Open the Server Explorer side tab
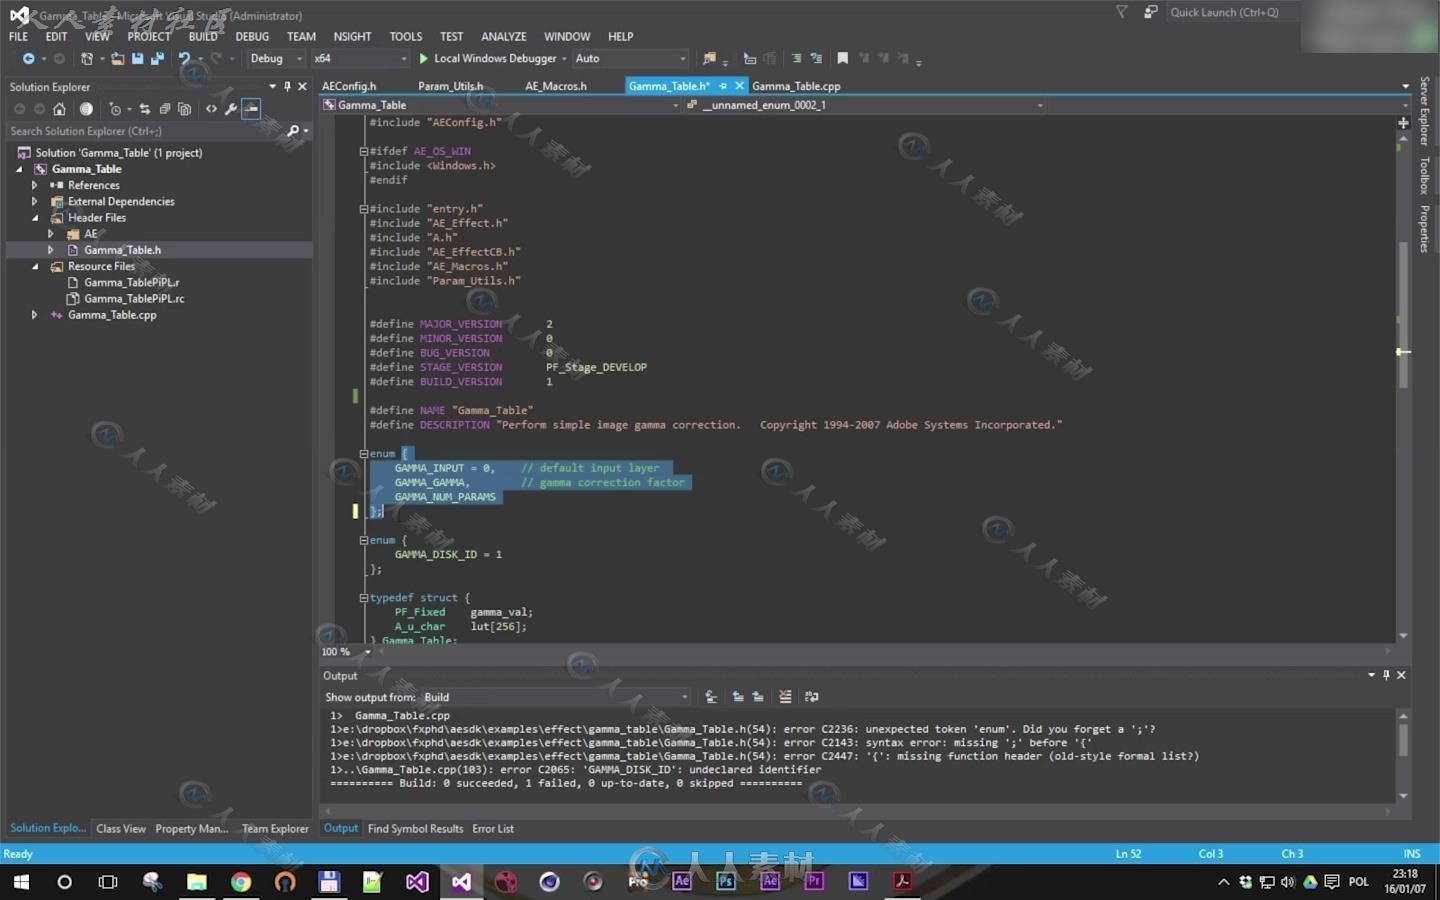 pyautogui.click(x=1424, y=111)
